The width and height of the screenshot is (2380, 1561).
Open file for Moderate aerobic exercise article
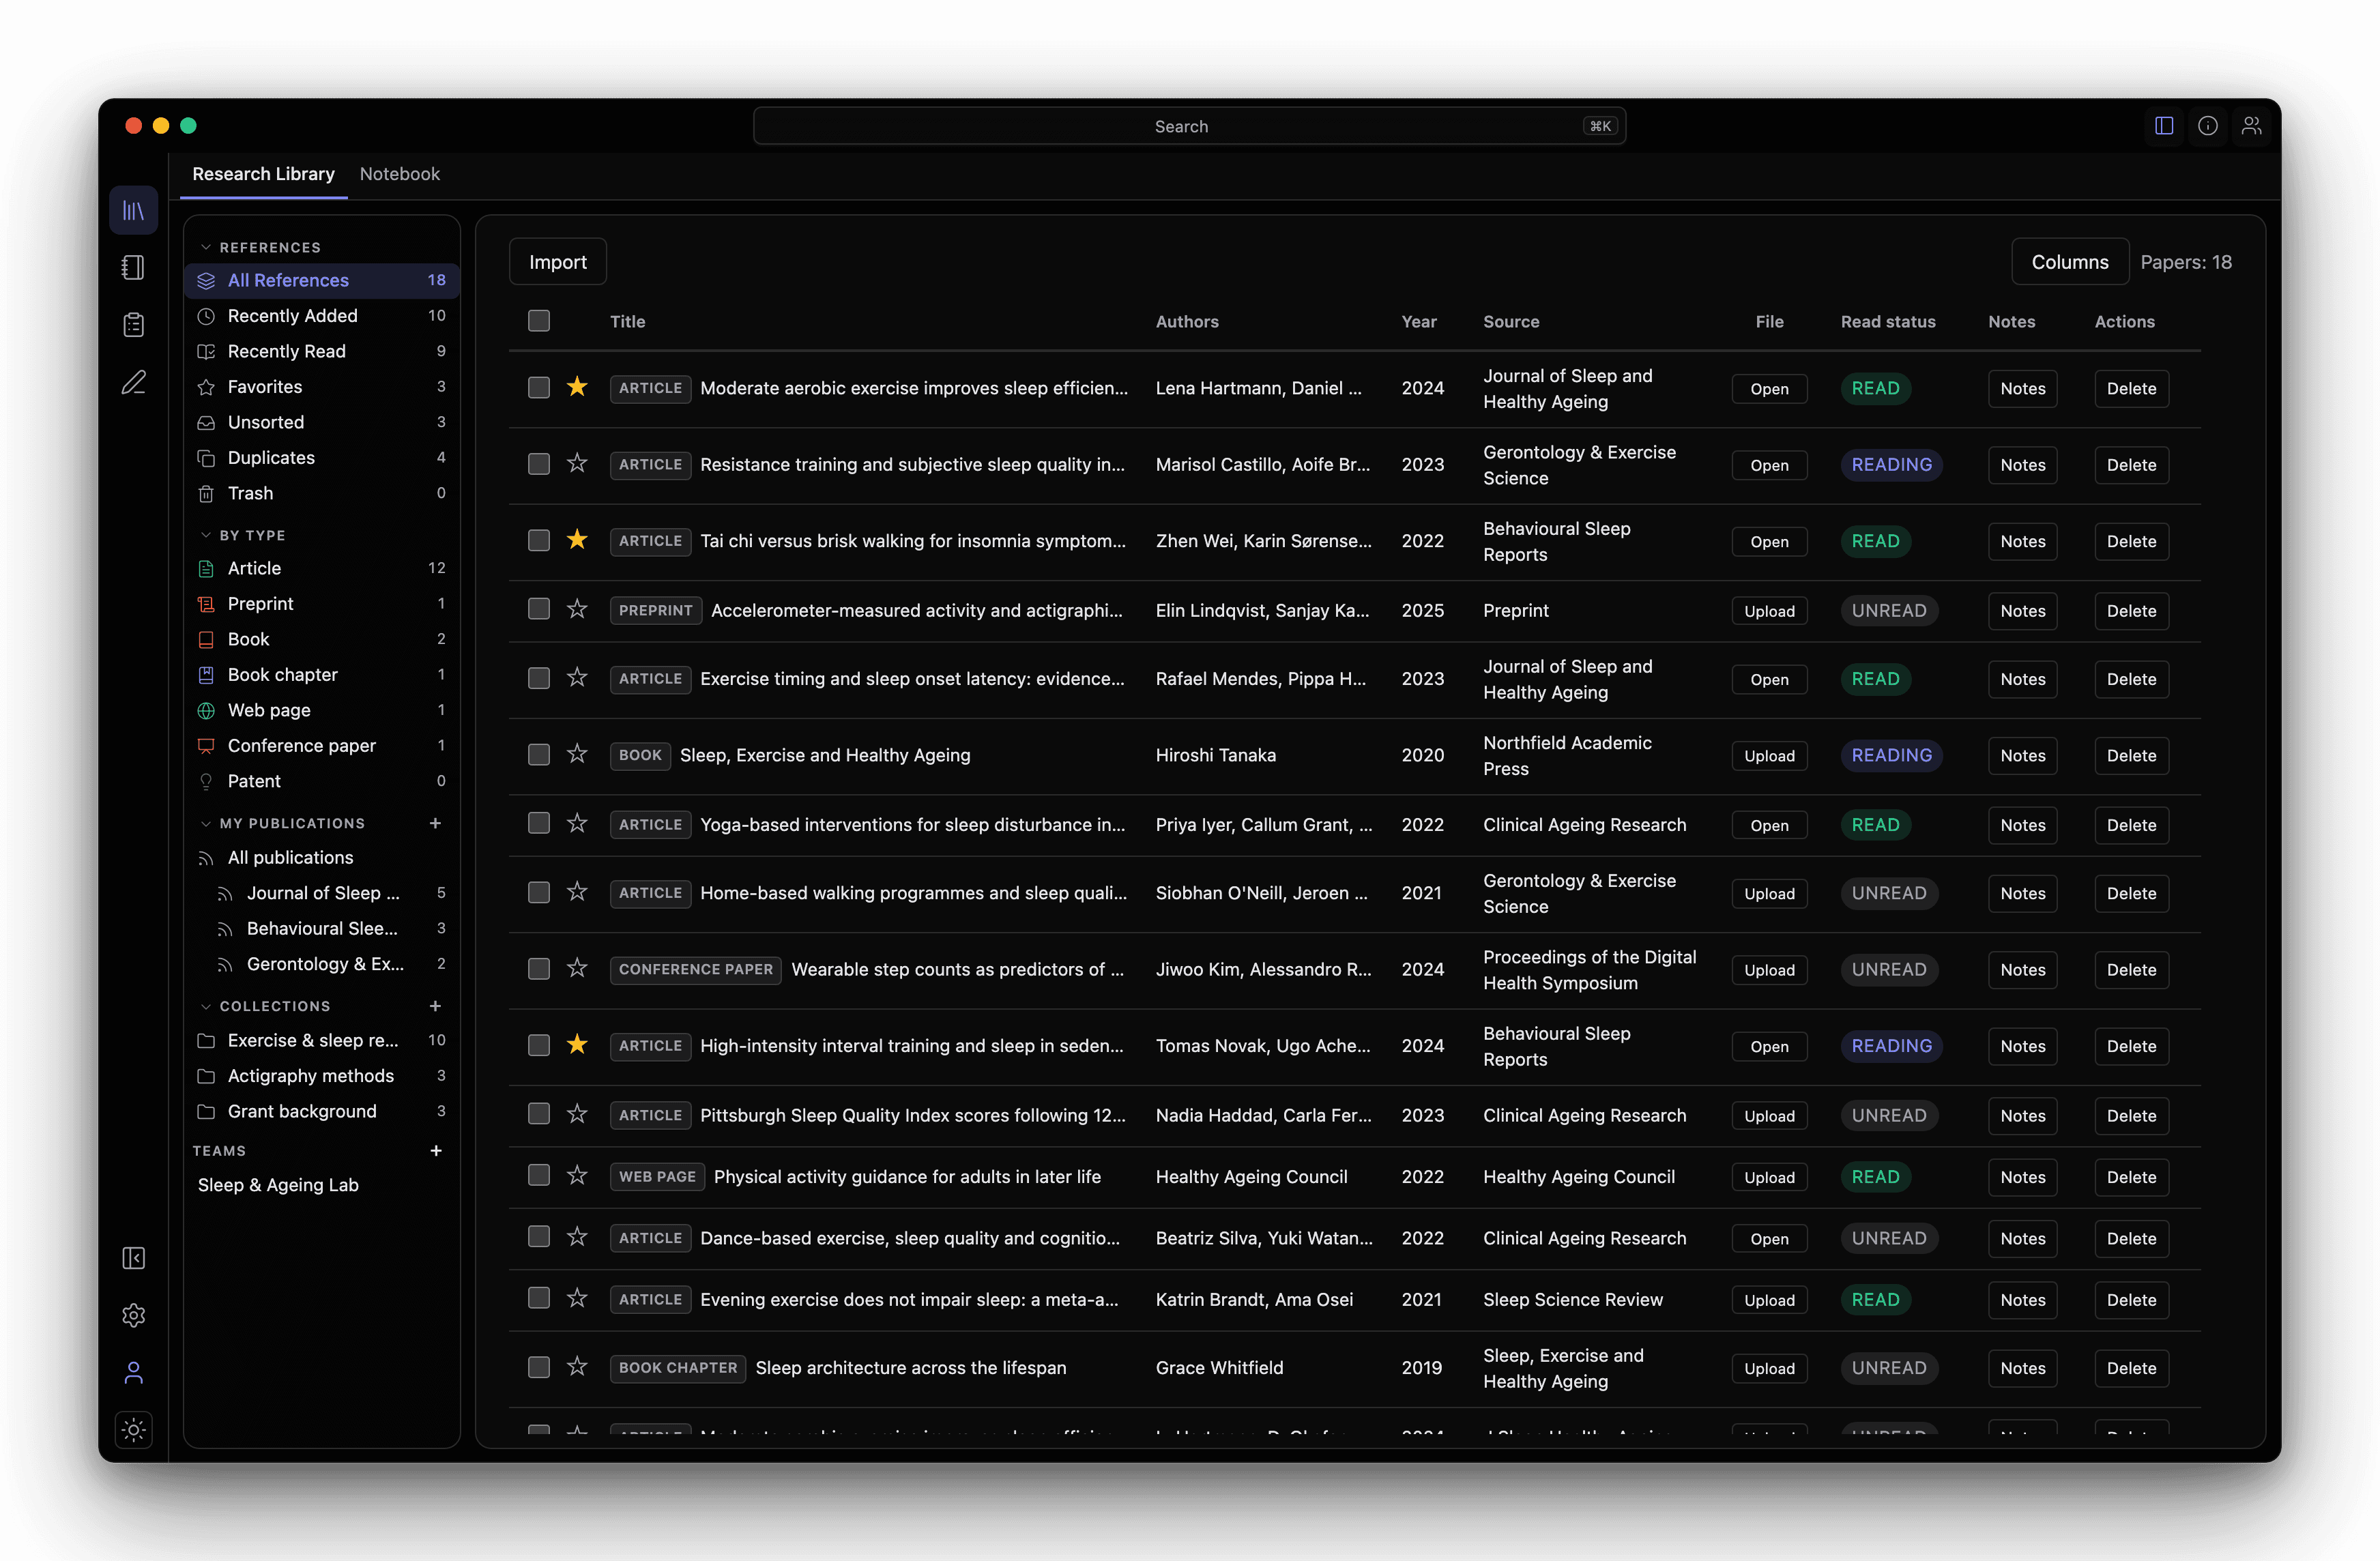coord(1769,388)
